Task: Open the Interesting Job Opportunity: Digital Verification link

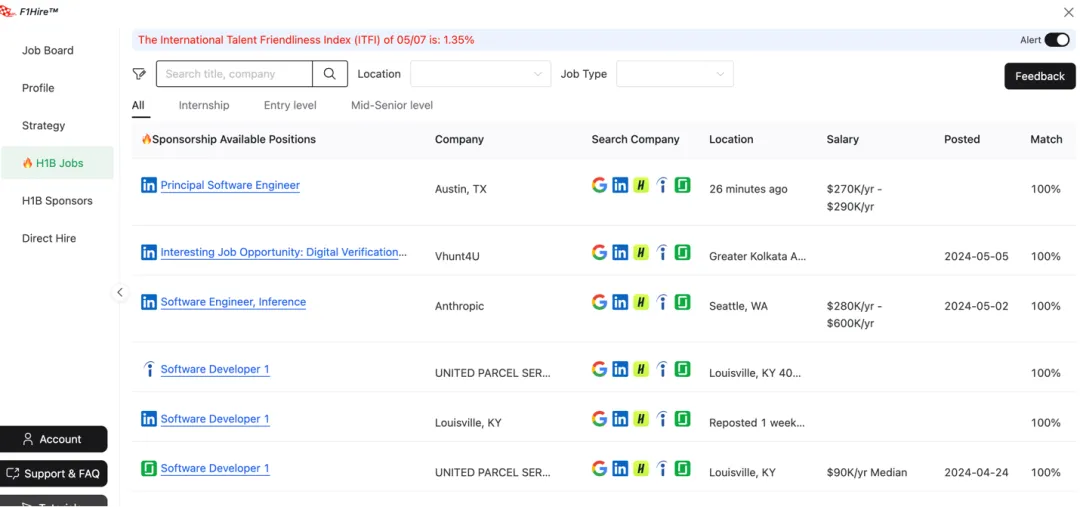Action: [x=284, y=252]
